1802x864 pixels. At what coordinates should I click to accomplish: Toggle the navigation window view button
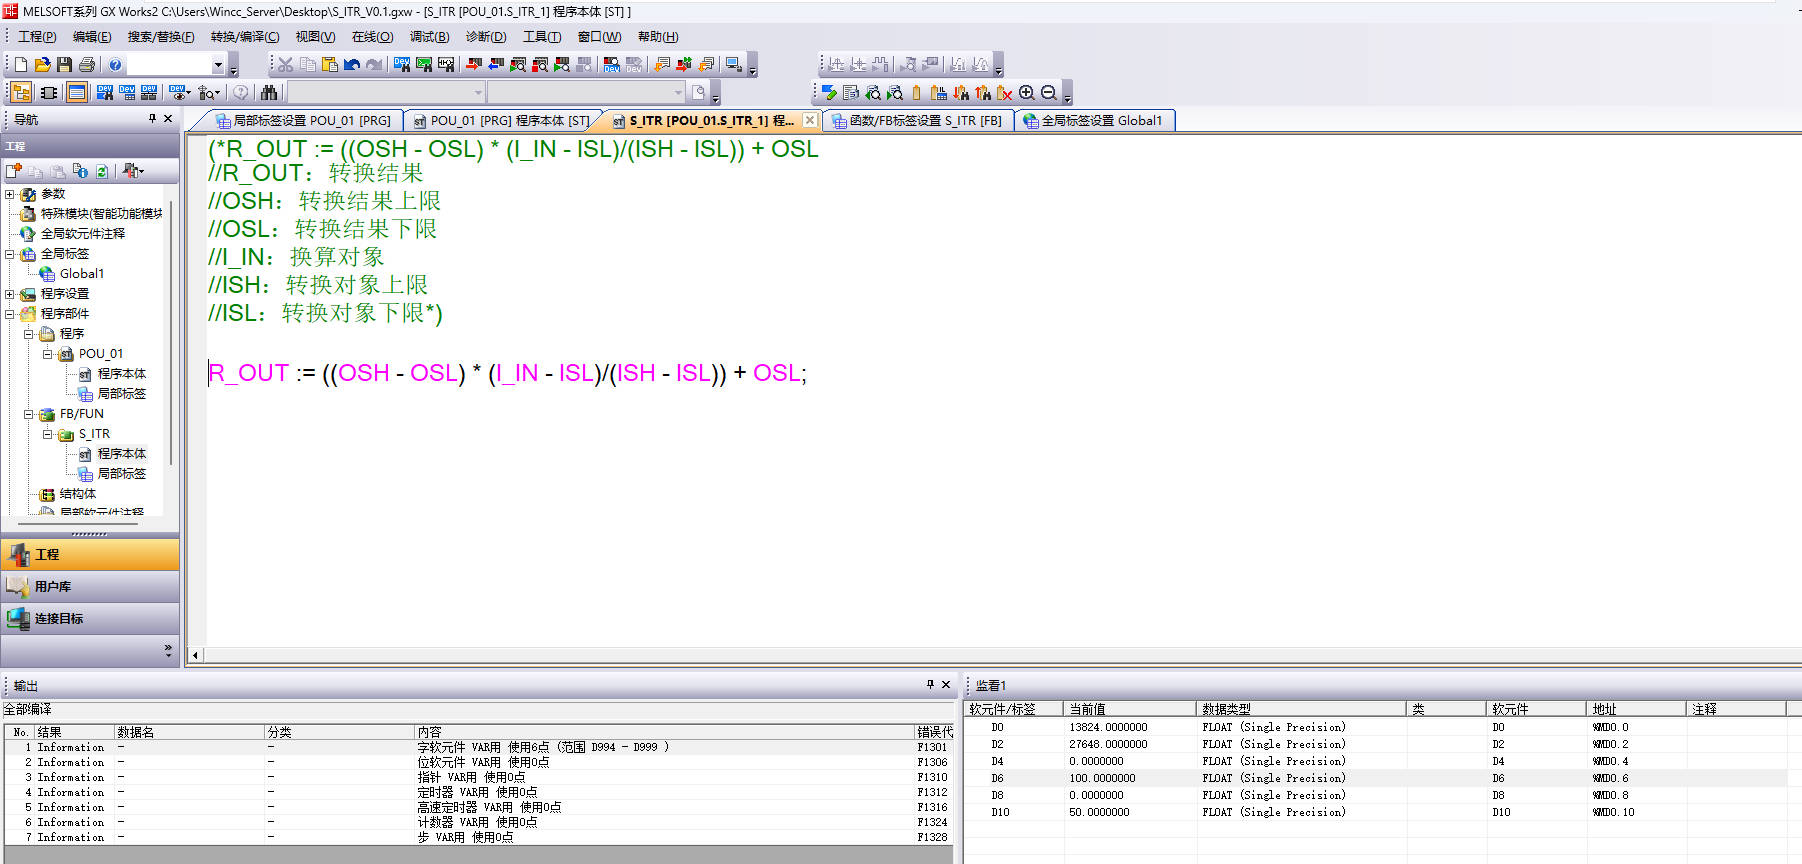coord(21,93)
